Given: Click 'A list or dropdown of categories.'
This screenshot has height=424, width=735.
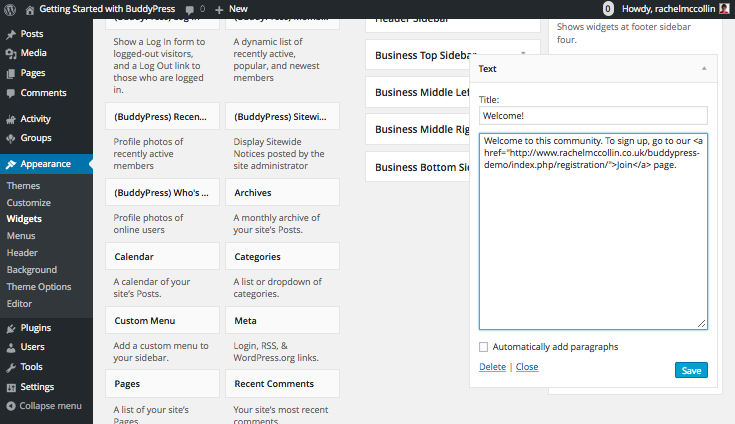Looking at the screenshot, I should point(278,288).
